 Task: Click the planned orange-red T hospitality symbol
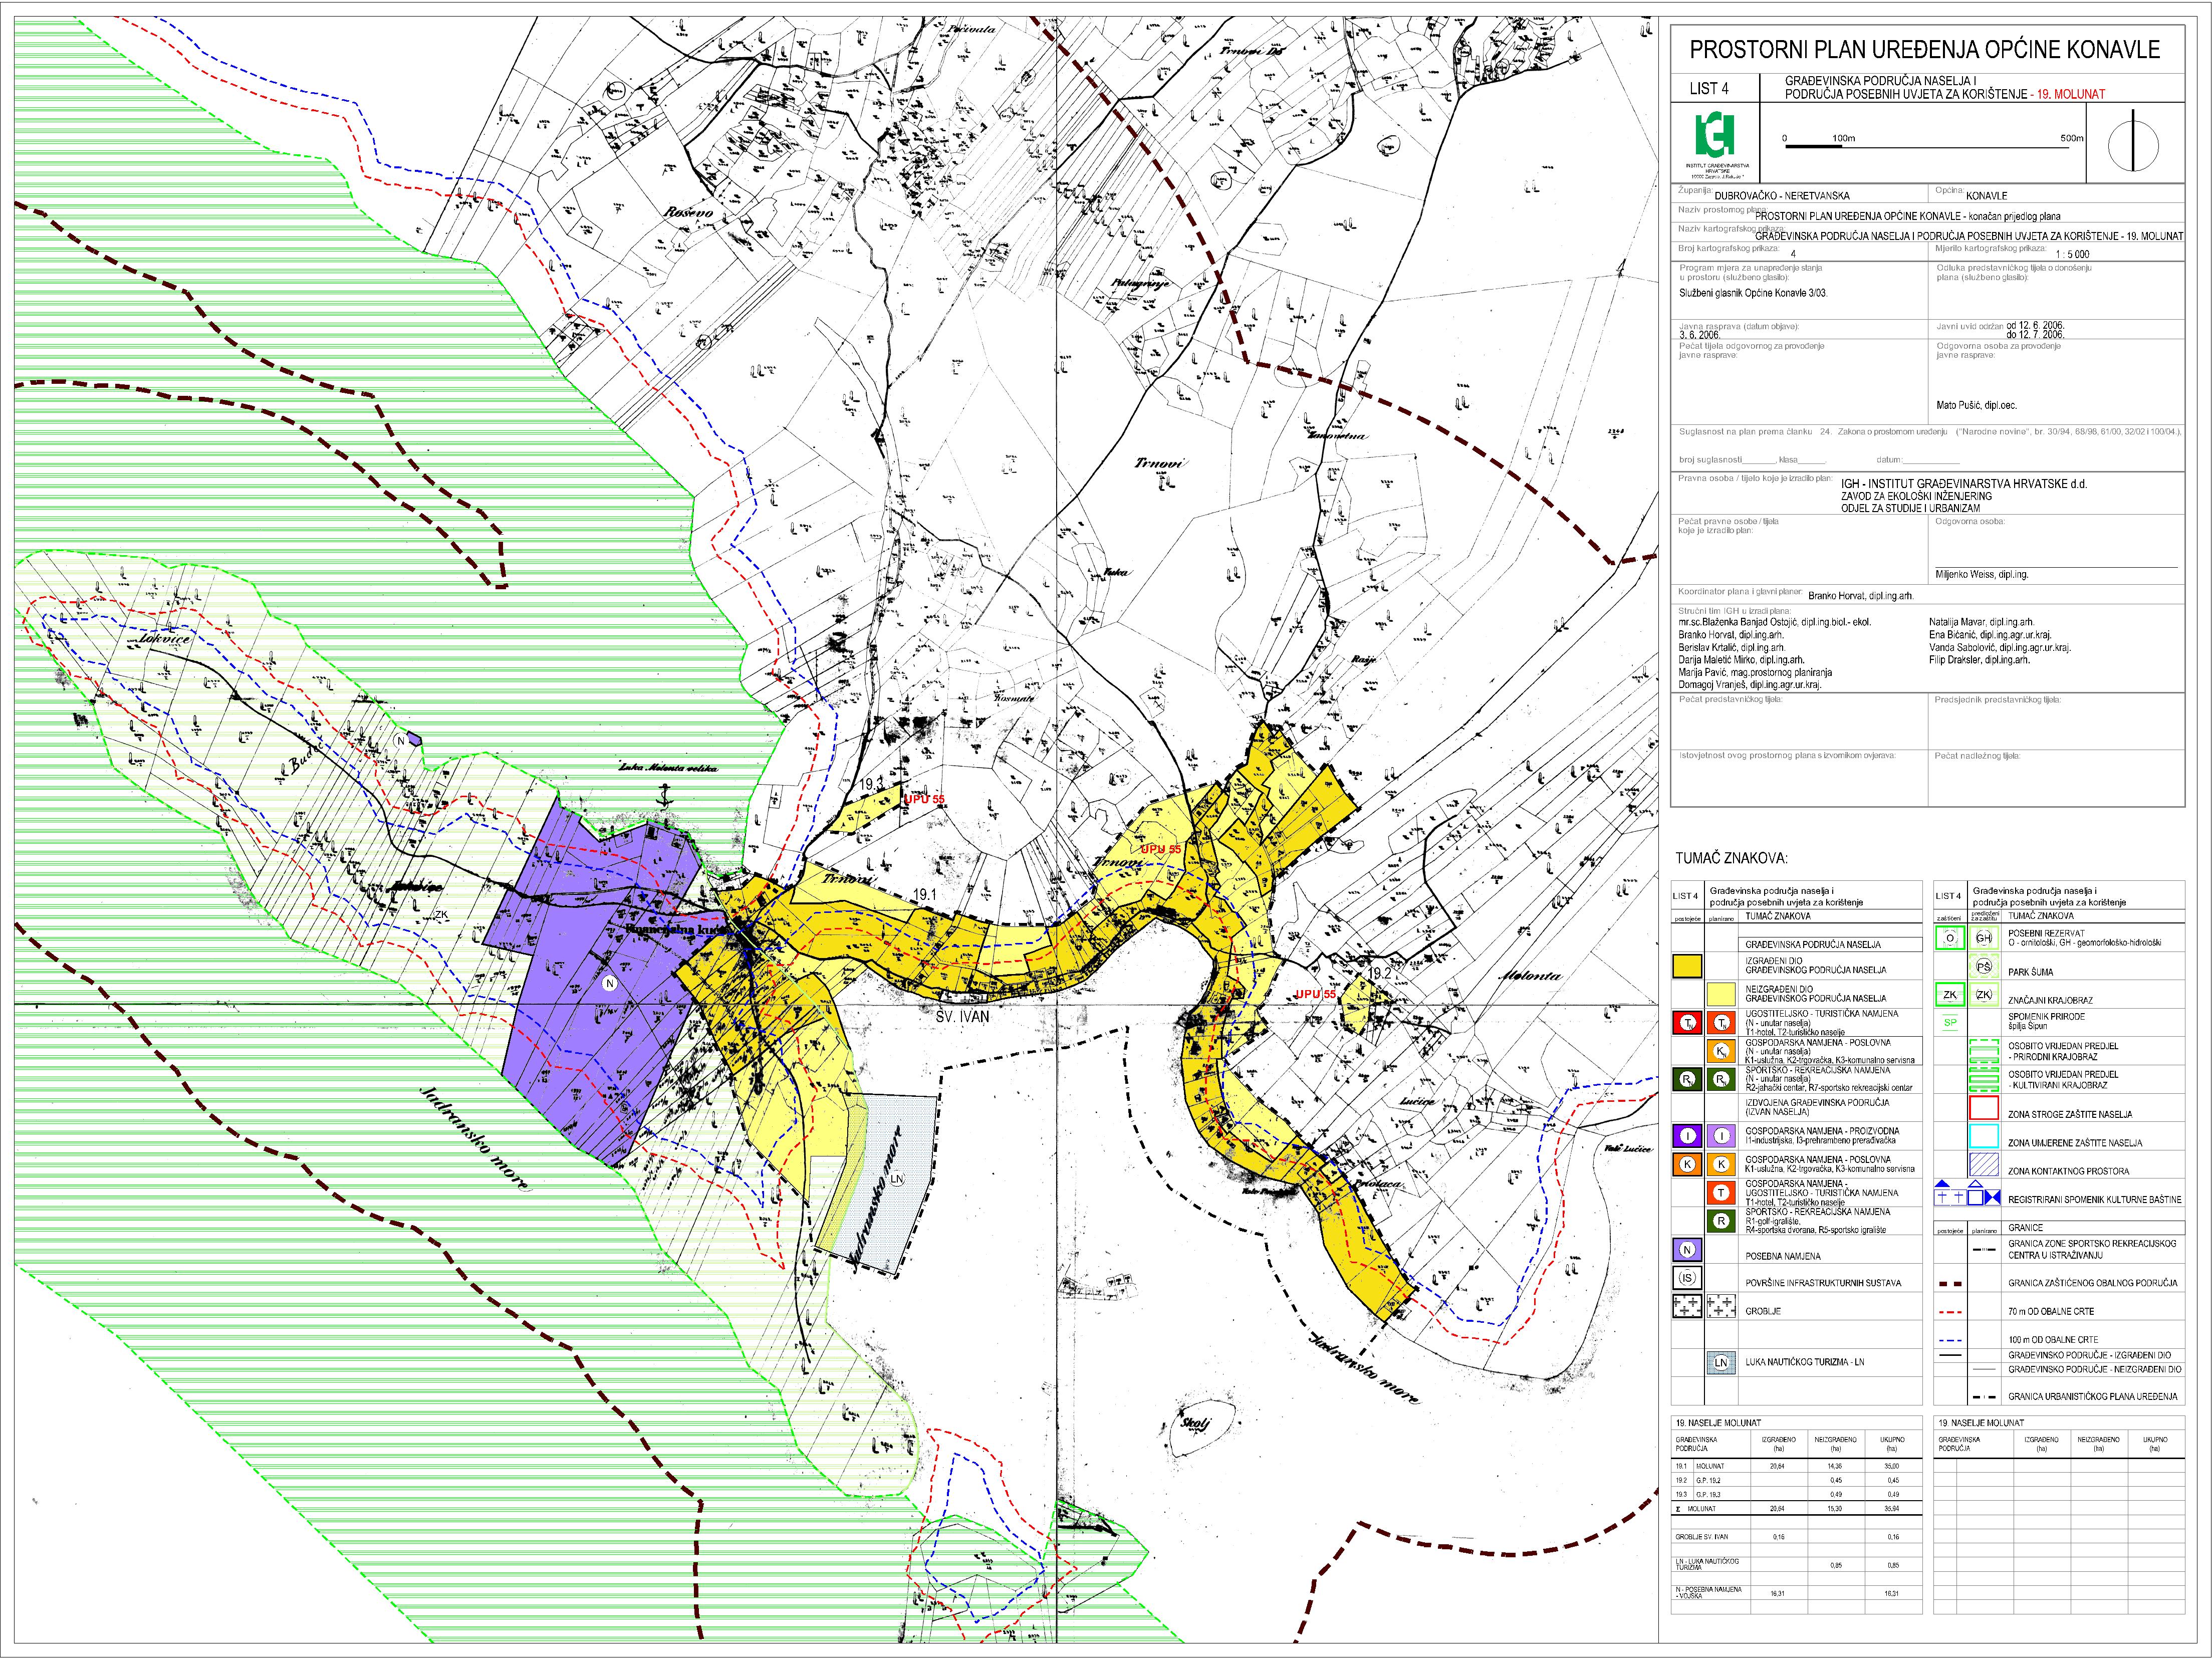point(1721,1192)
